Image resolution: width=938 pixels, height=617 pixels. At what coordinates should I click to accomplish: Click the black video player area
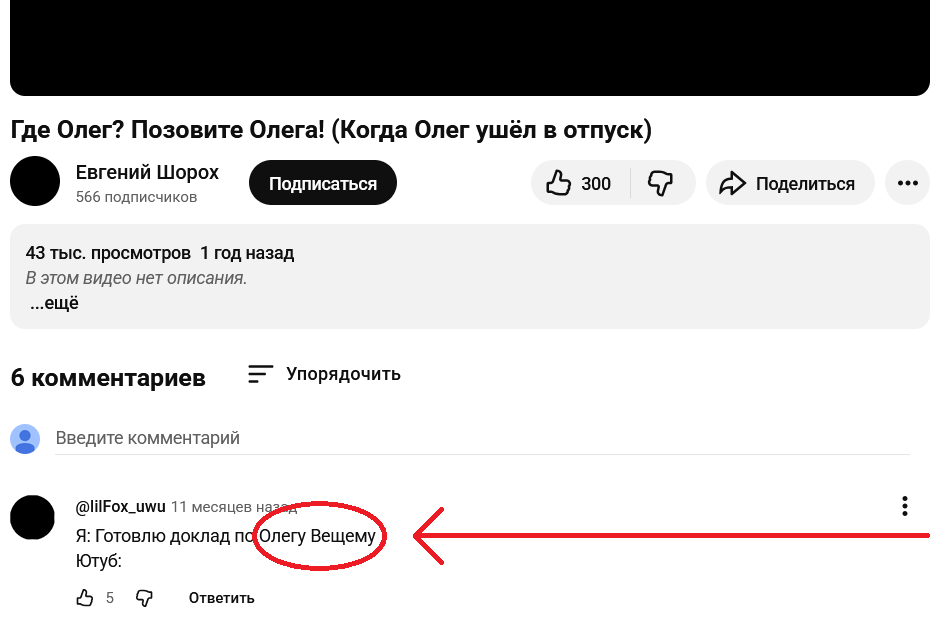[469, 47]
